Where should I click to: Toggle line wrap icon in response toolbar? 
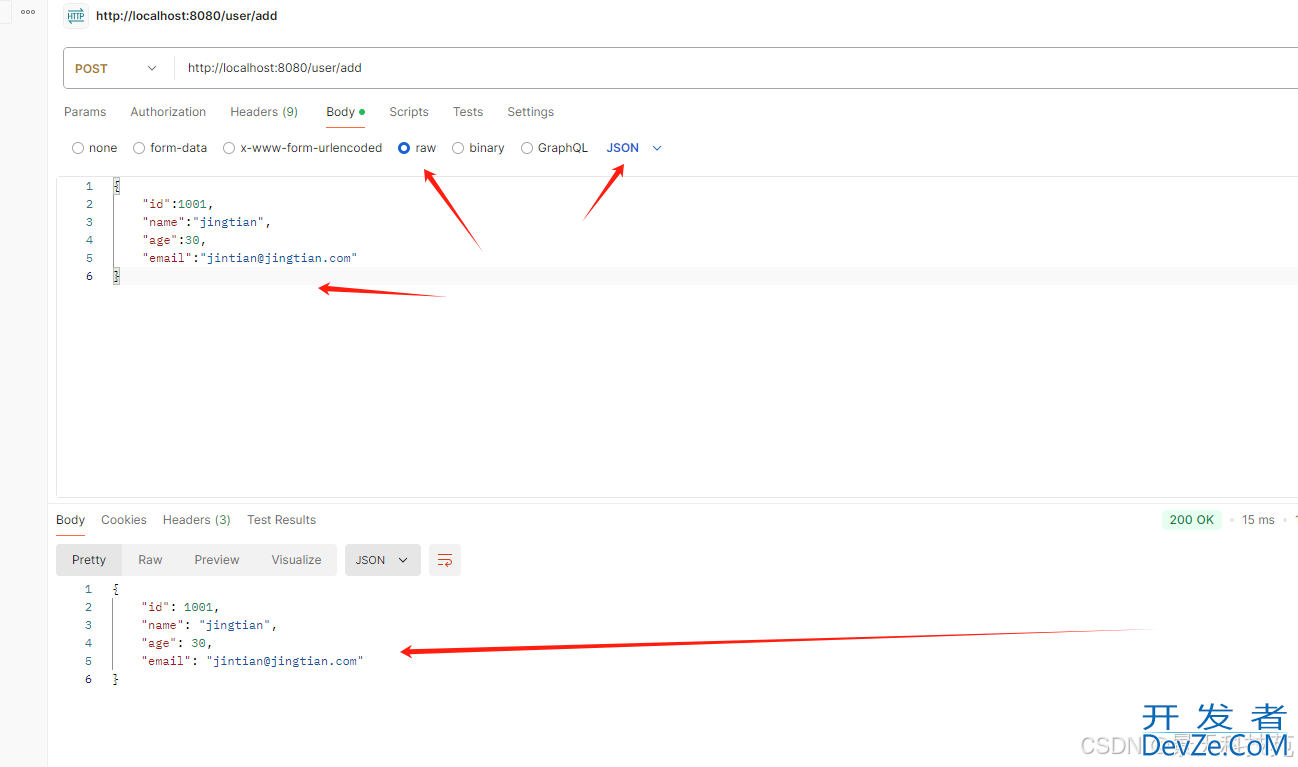445,560
